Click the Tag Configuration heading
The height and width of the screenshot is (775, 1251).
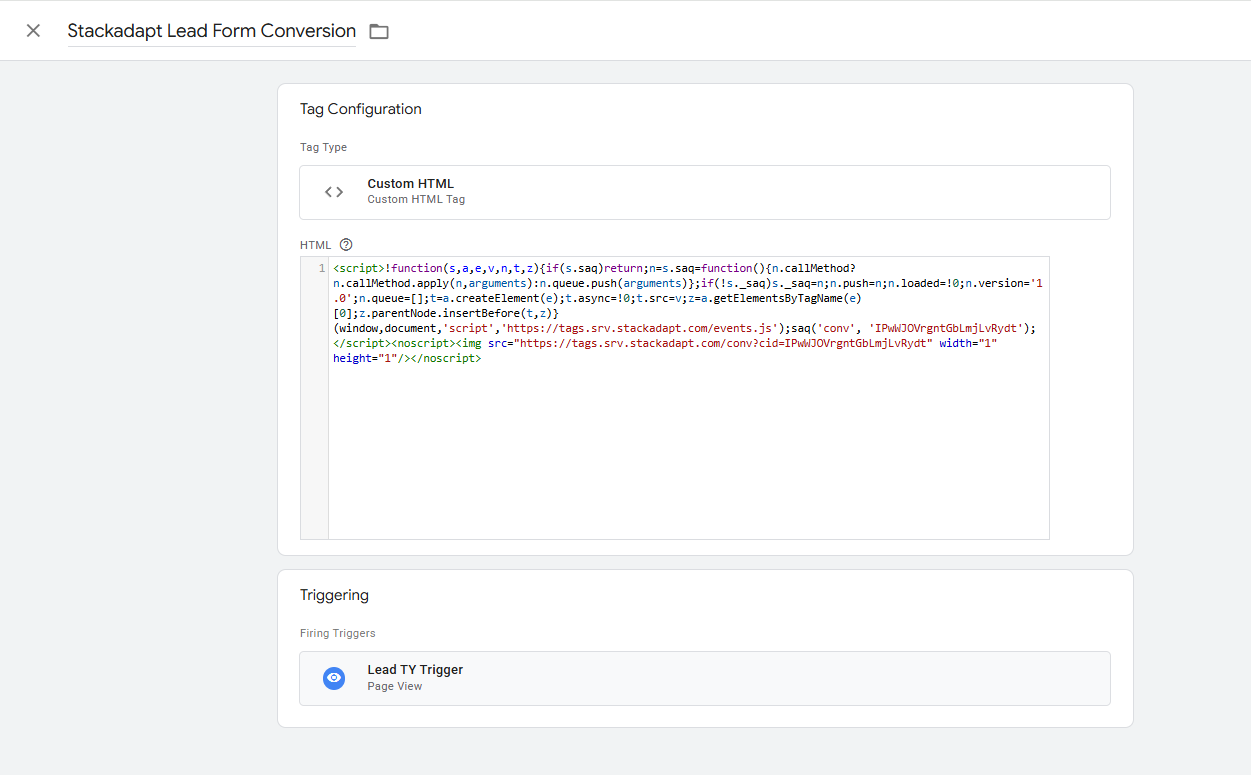(361, 109)
